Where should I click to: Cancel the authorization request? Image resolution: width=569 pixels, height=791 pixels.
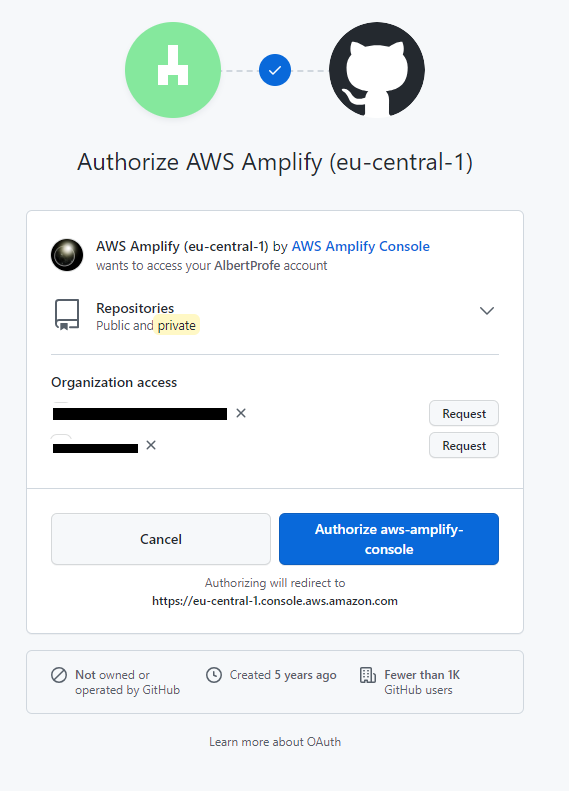click(x=161, y=539)
